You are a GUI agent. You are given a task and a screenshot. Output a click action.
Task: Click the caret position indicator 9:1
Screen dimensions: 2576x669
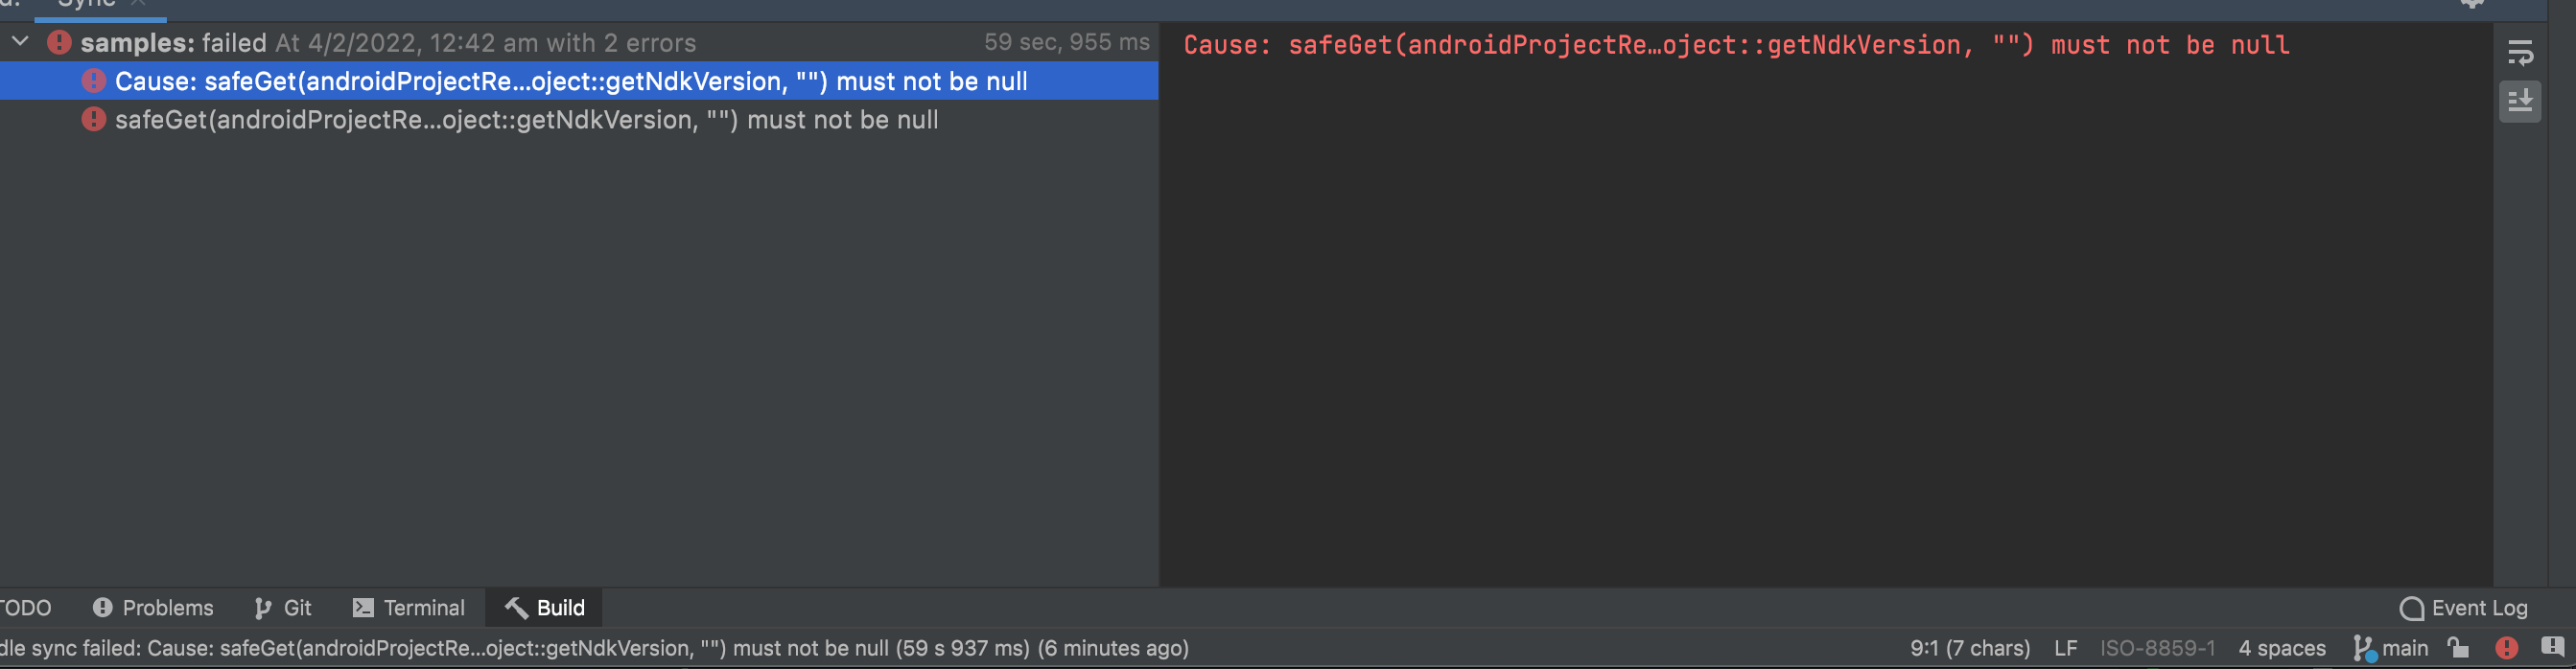(x=1969, y=648)
